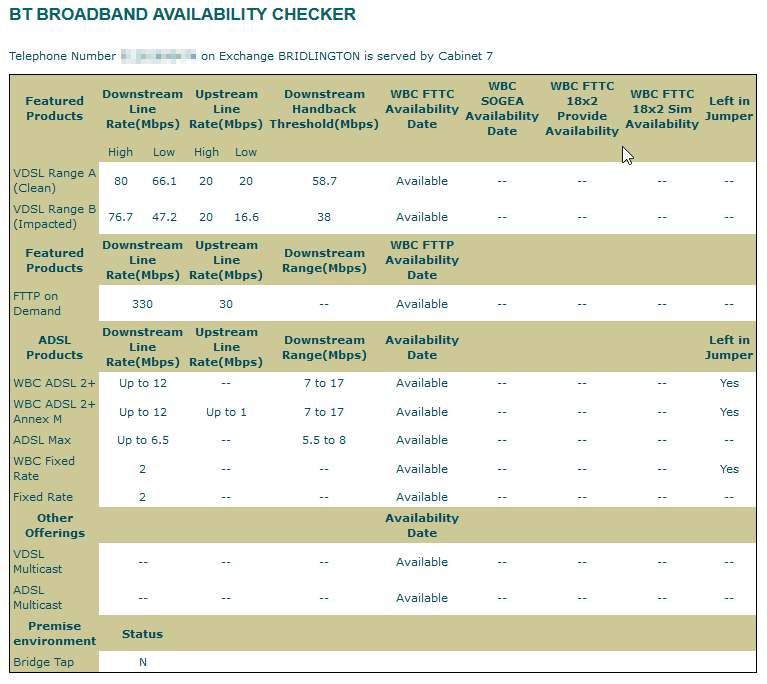Select the 58.7 handback threshold value
The image size is (767, 684).
324,181
